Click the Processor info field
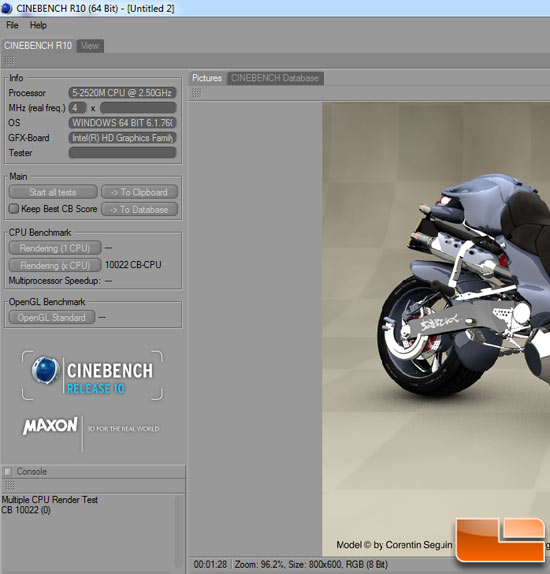 pyautogui.click(x=122, y=93)
